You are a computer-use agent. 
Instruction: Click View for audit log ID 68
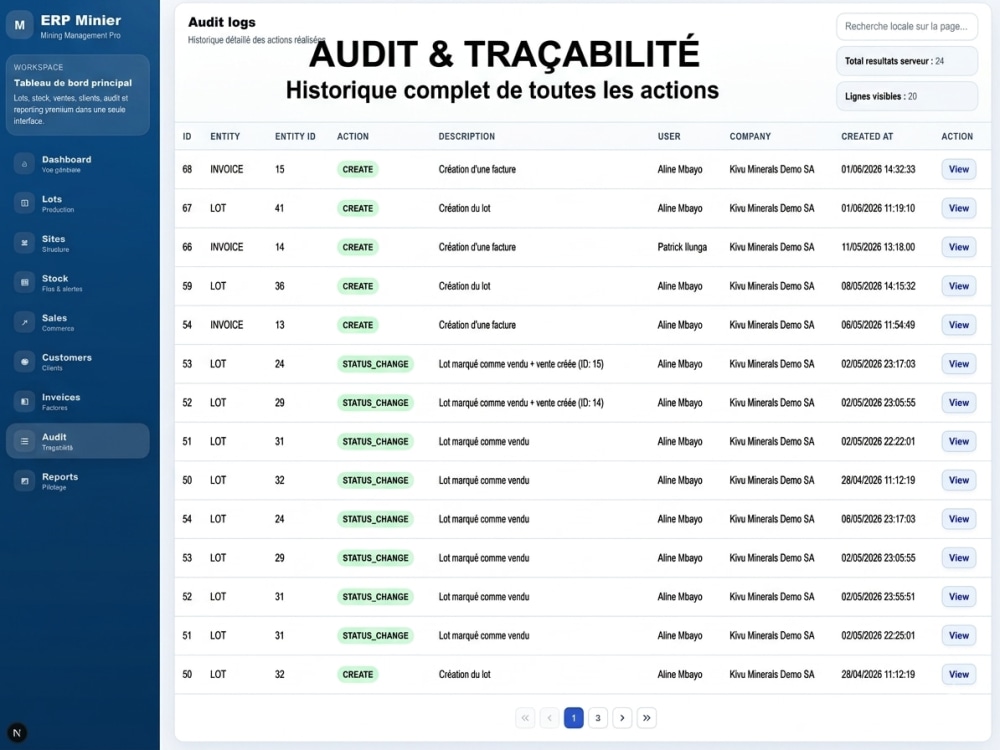(x=959, y=169)
